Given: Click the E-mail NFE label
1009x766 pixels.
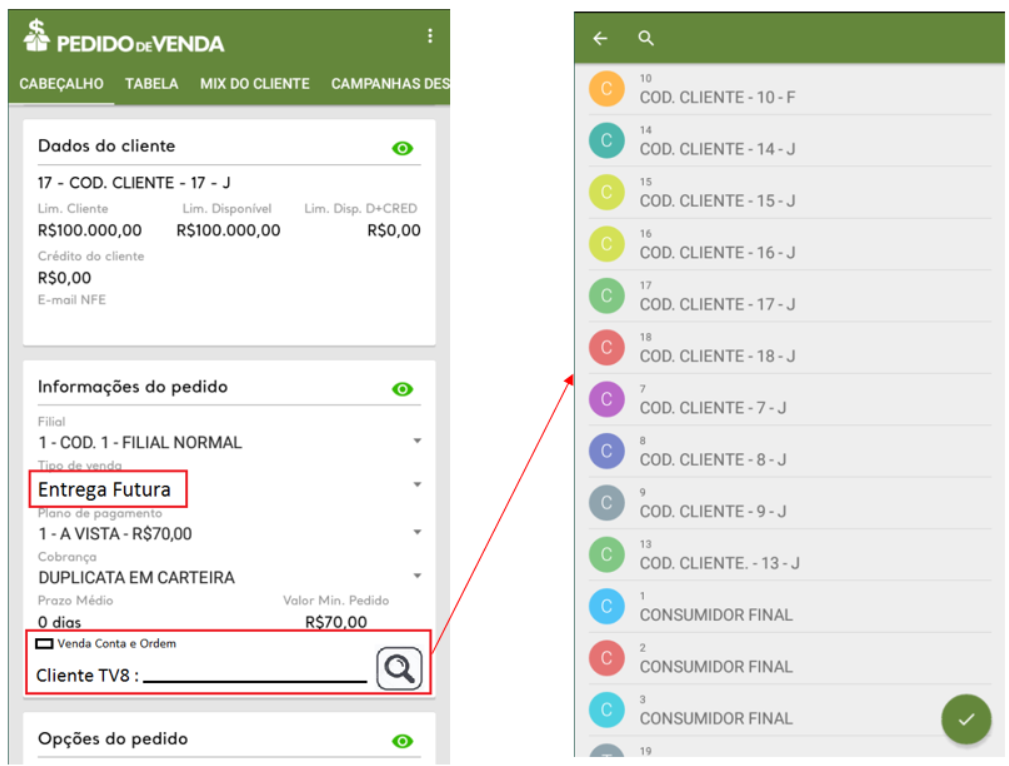Looking at the screenshot, I should pyautogui.click(x=71, y=300).
